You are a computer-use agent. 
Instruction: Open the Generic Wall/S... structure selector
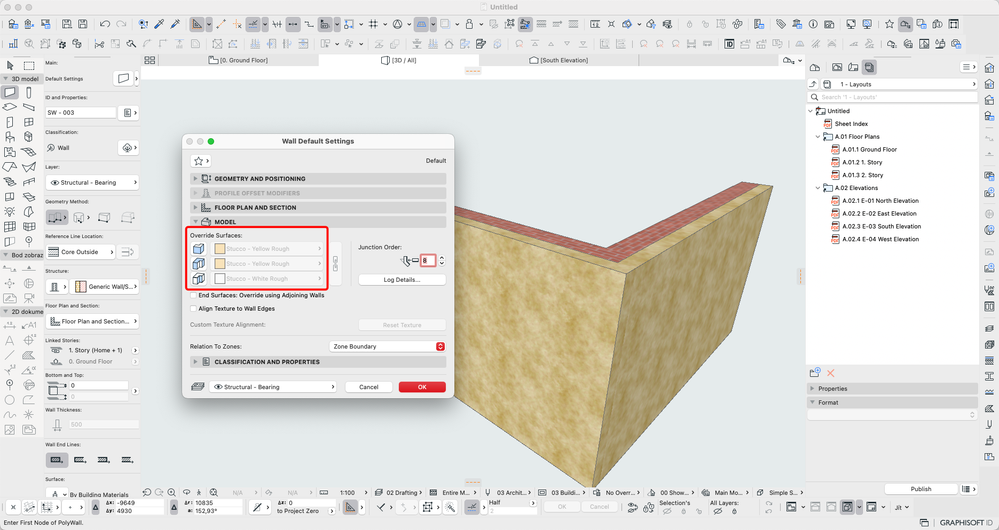pyautogui.click(x=104, y=287)
